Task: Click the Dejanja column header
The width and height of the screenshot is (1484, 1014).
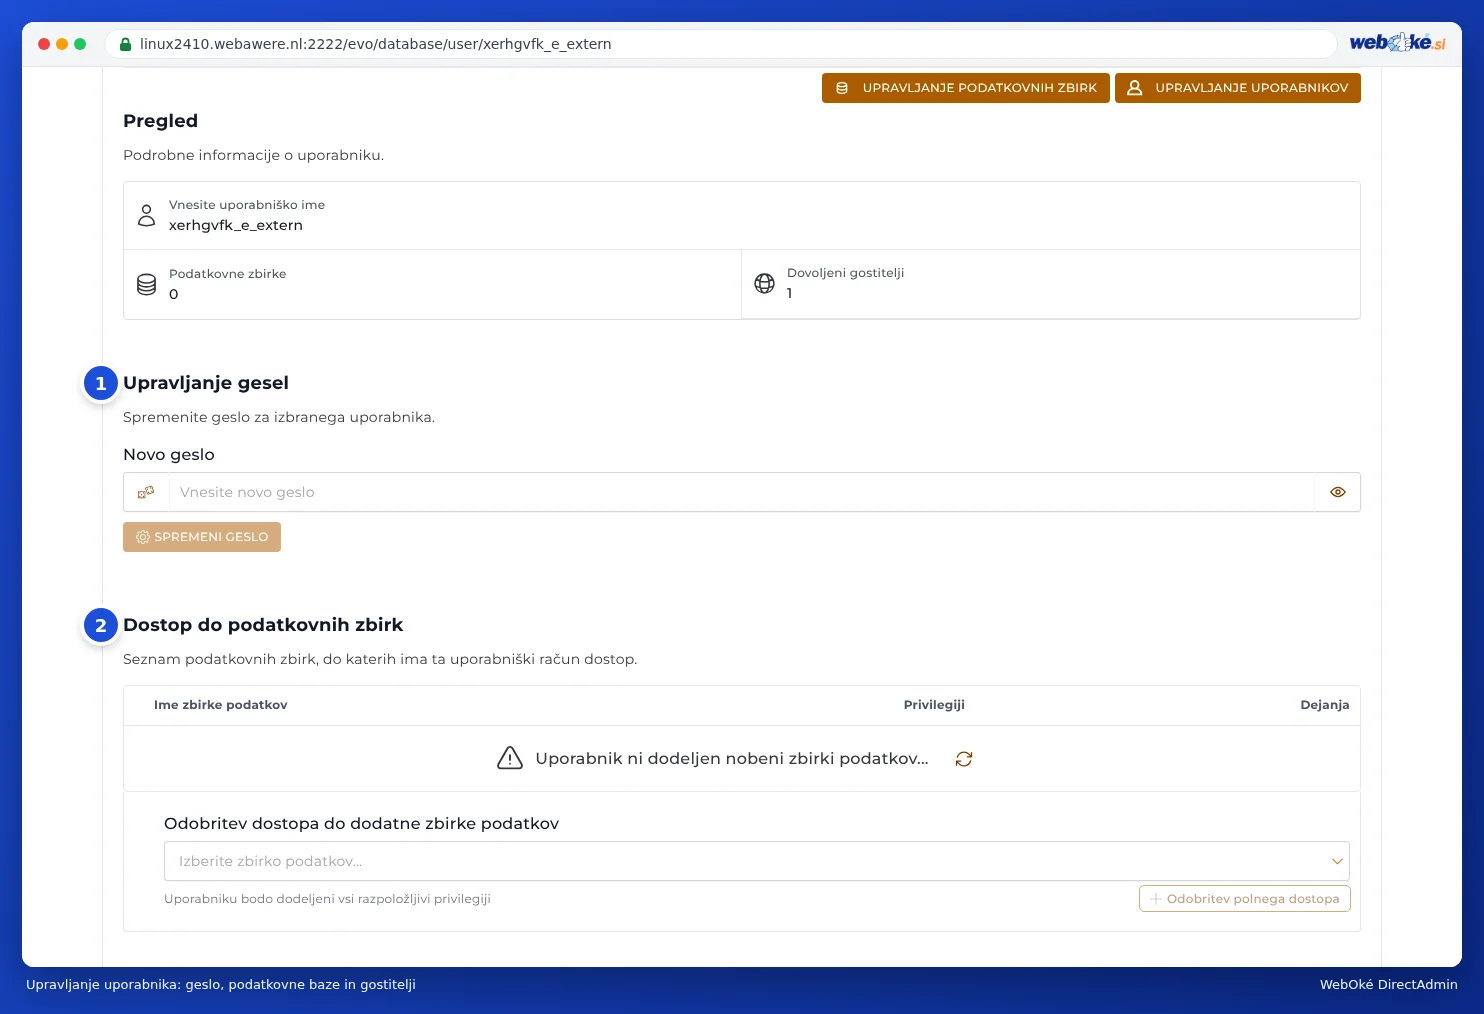Action: click(x=1325, y=705)
